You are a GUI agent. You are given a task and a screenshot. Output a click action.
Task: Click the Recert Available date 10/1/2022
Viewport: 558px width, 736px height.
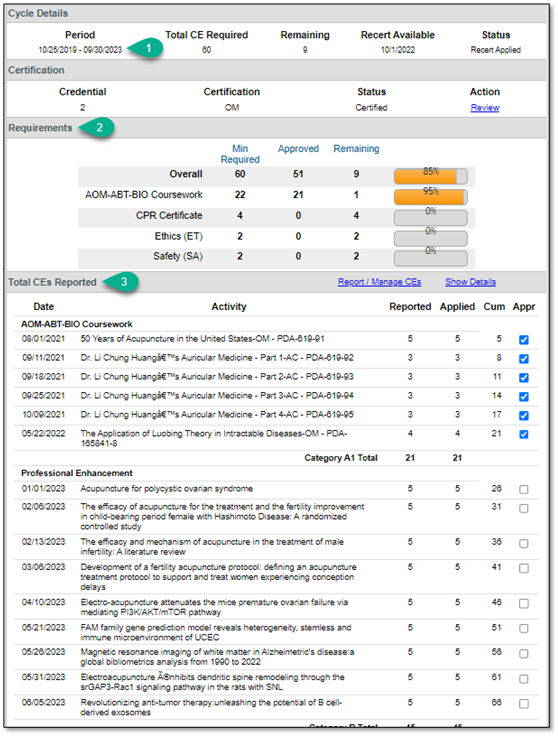click(397, 50)
